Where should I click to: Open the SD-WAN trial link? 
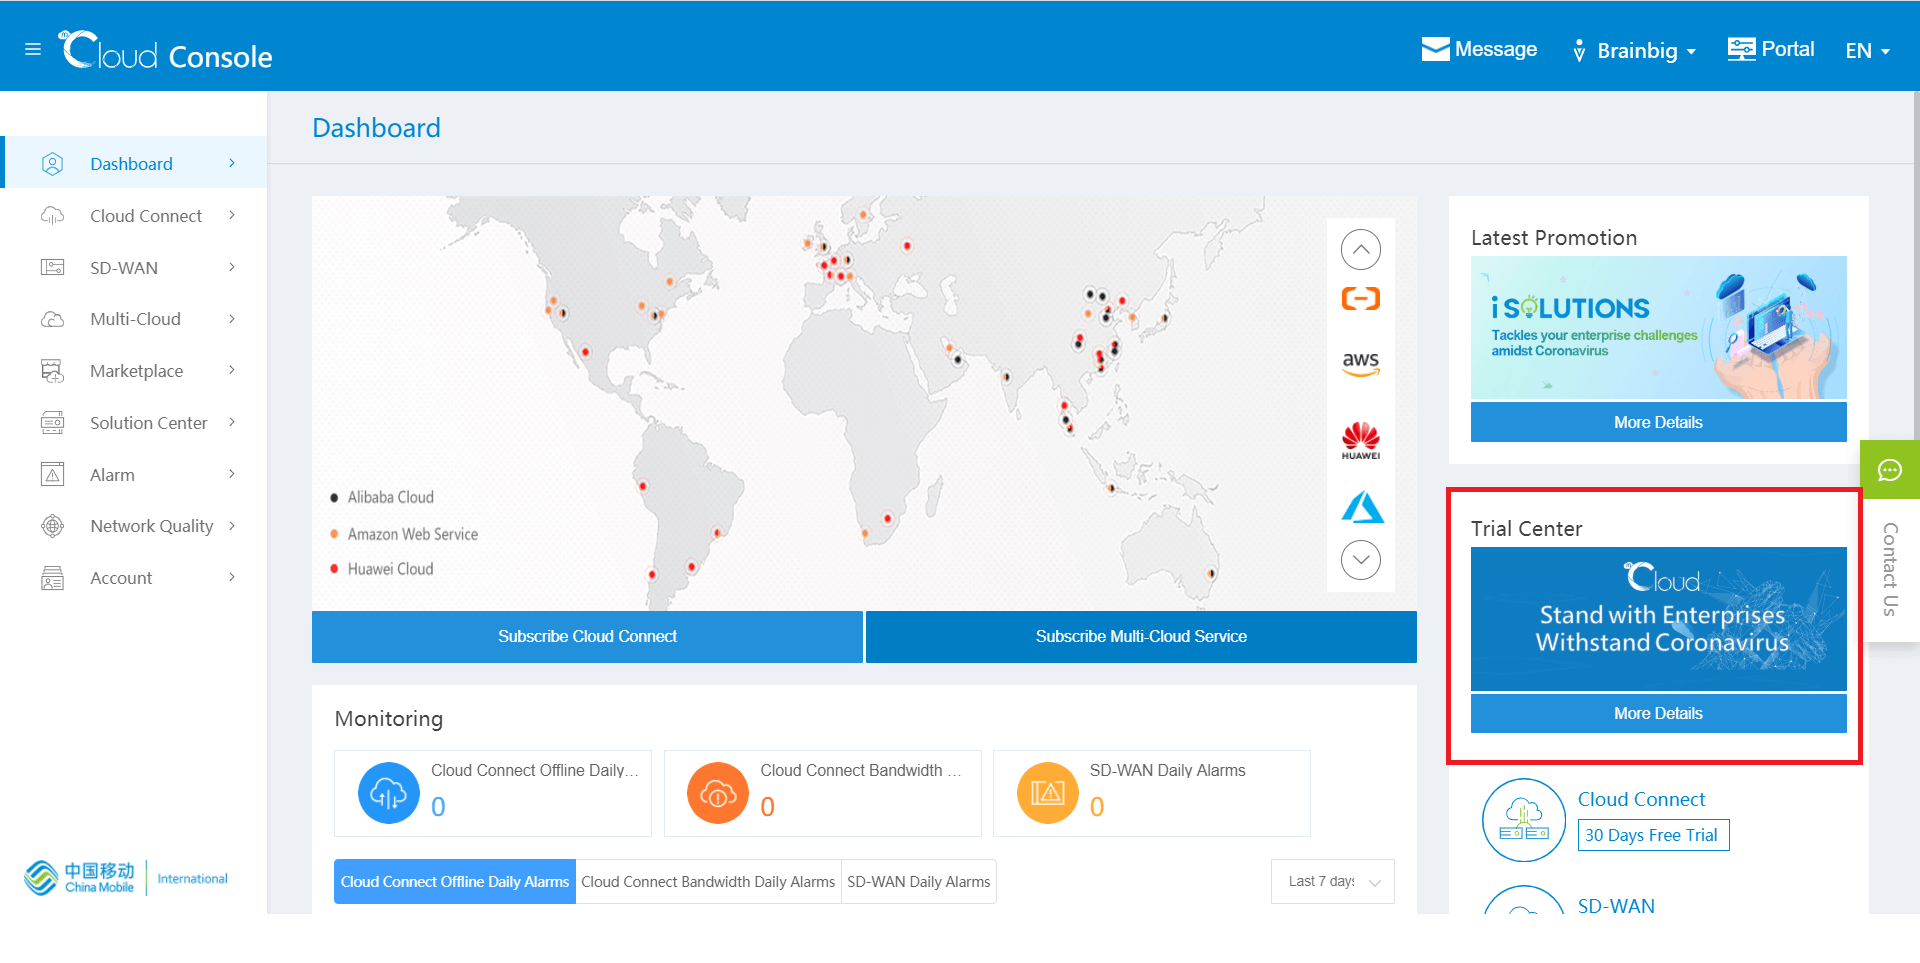(x=1616, y=906)
